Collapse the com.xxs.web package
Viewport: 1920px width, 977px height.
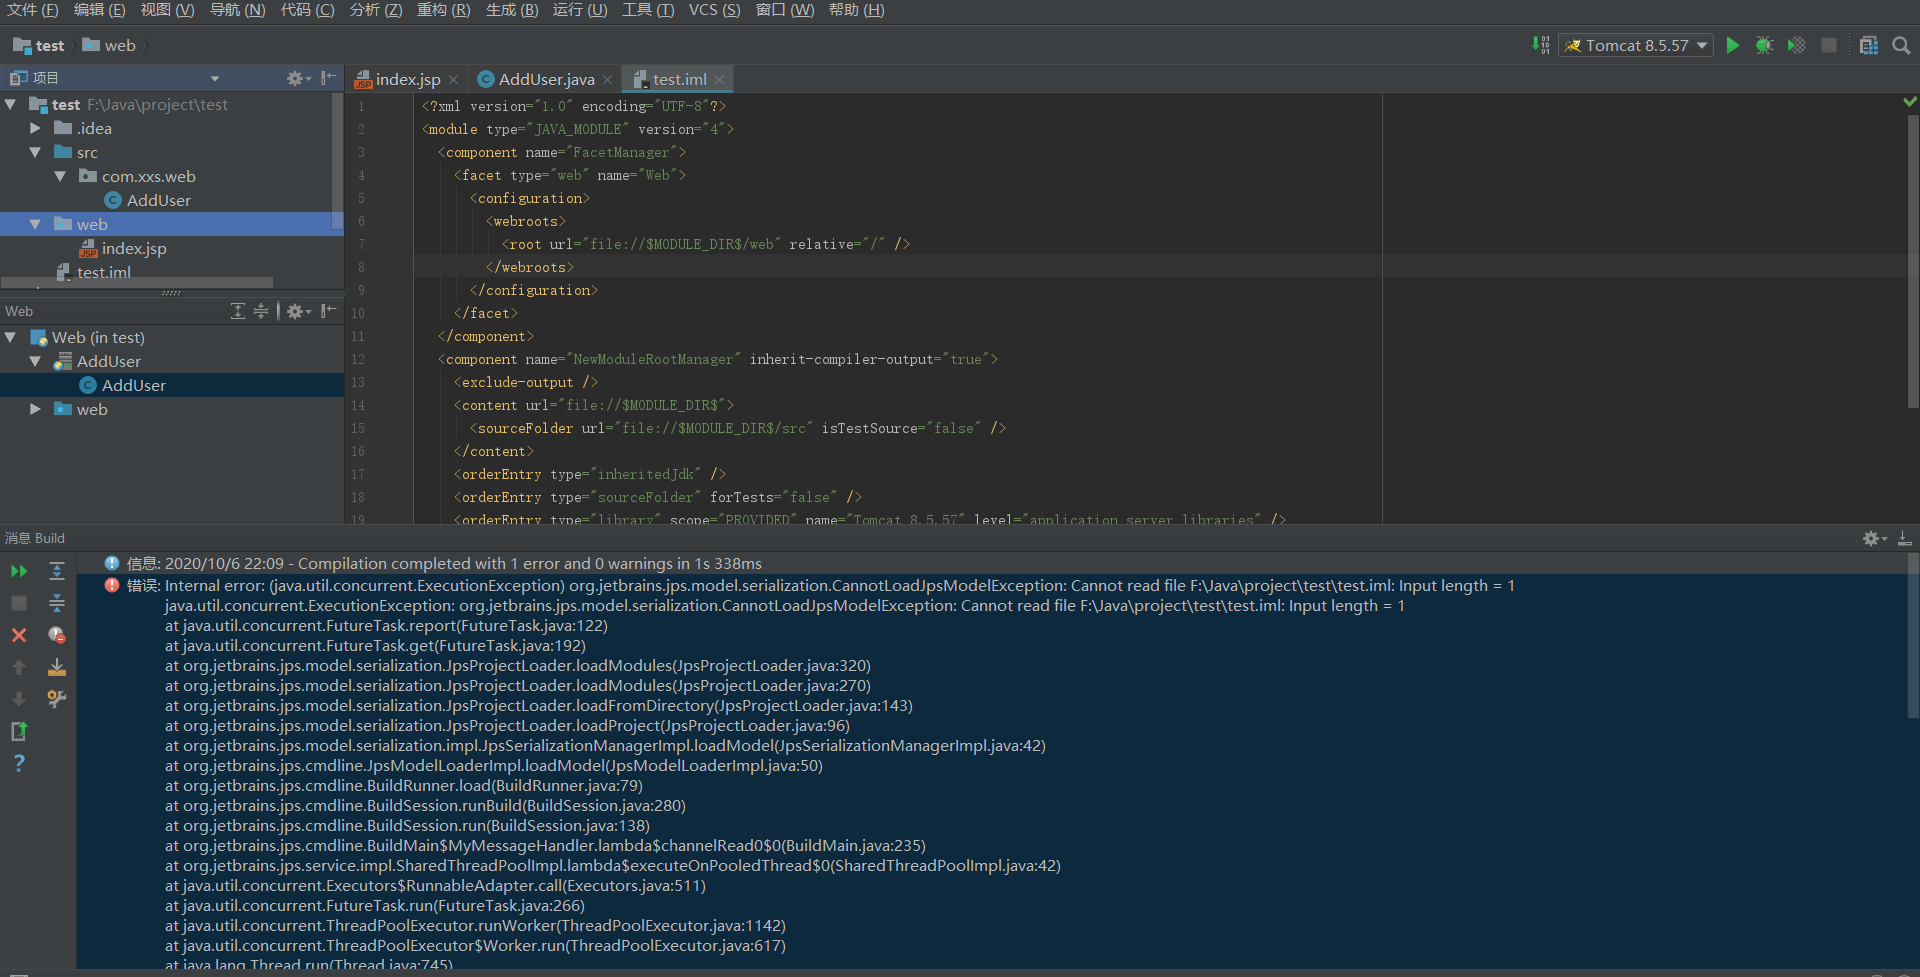click(60, 176)
